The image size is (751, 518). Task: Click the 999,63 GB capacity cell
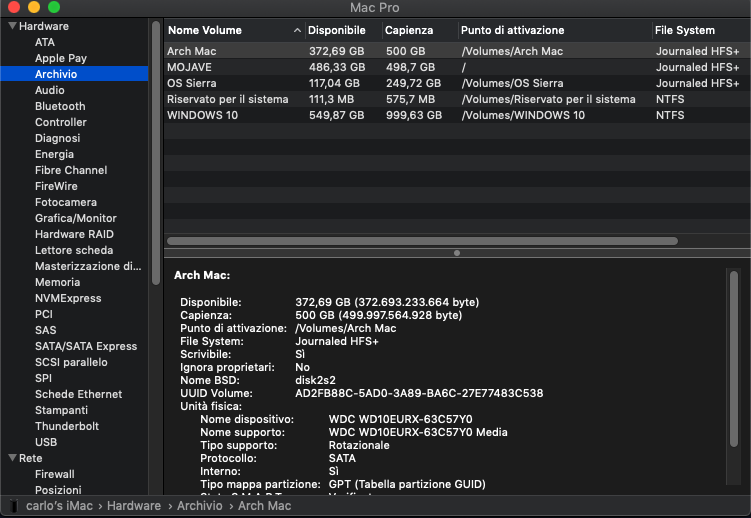click(x=414, y=115)
